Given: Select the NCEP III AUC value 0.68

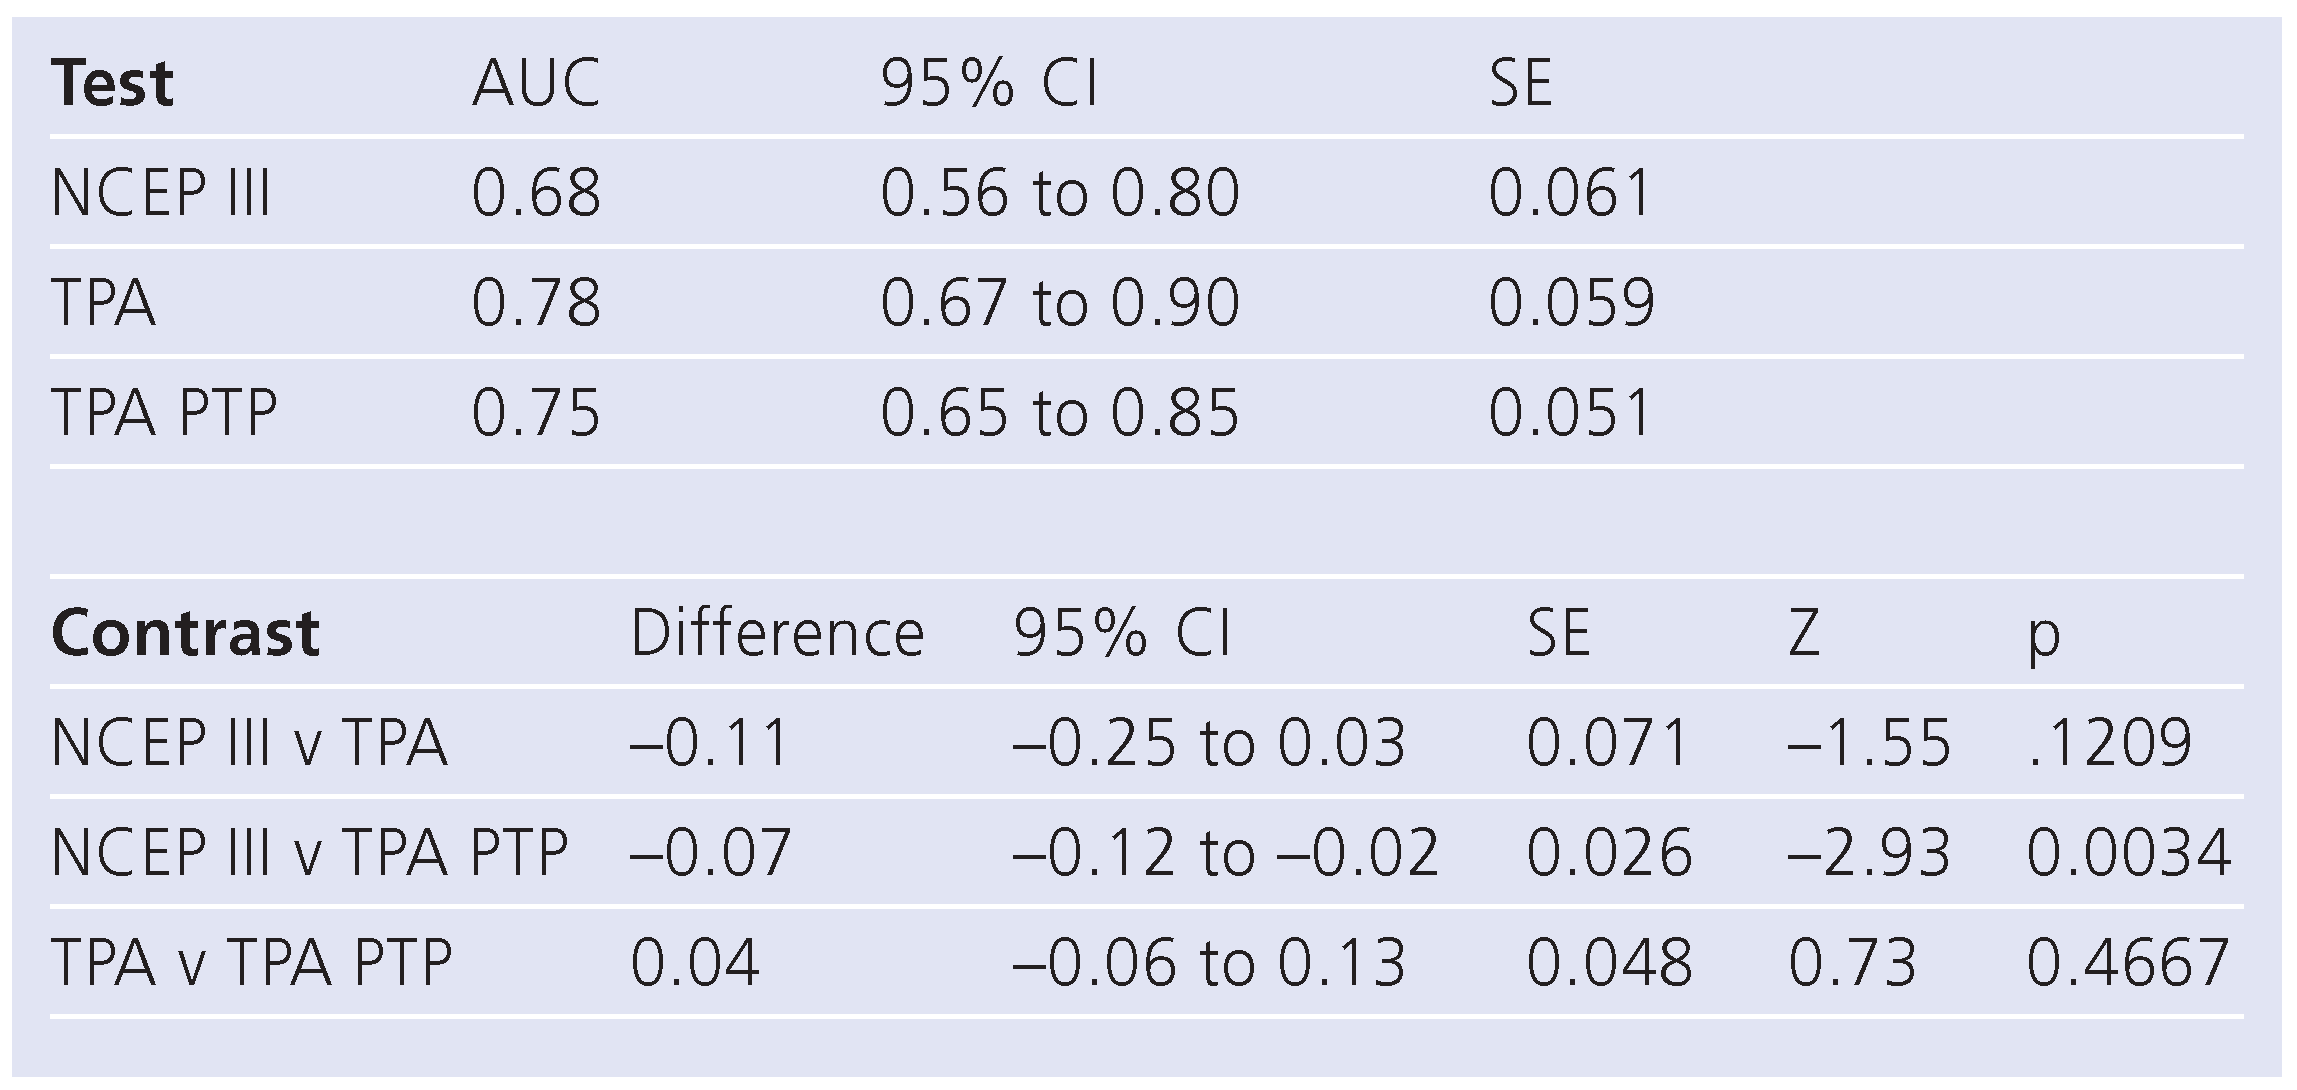Looking at the screenshot, I should pyautogui.click(x=536, y=193).
